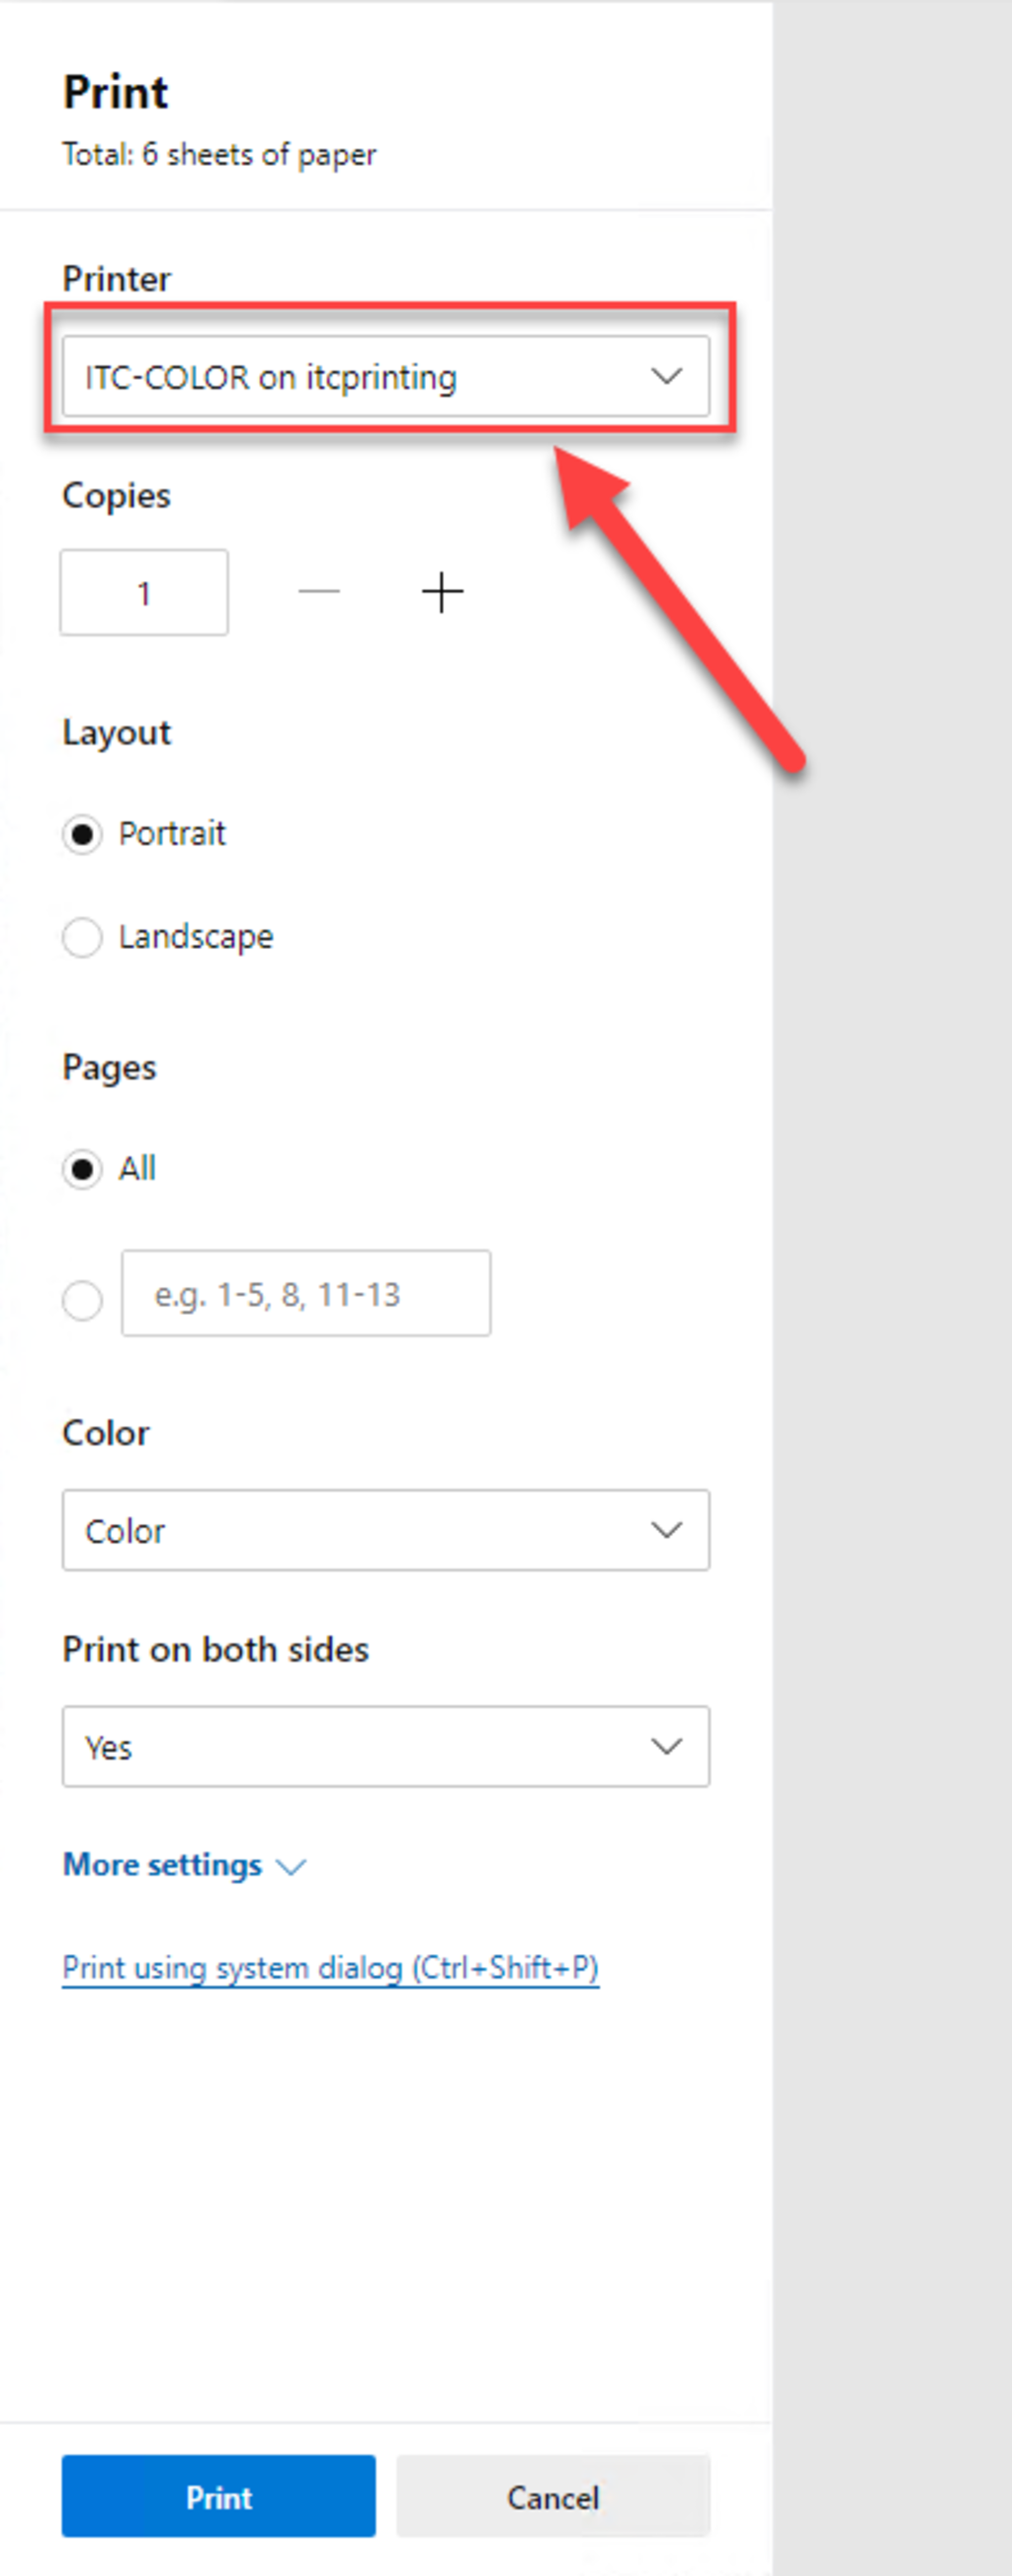Open the Color mode dropdown
1012x2576 pixels.
point(386,1529)
